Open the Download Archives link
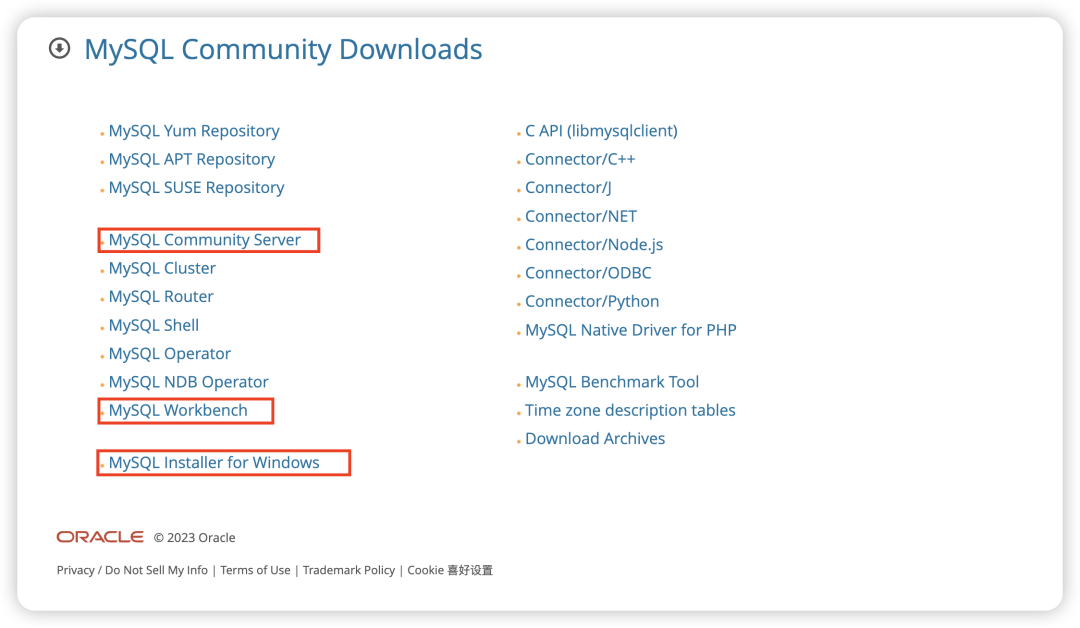This screenshot has width=1080, height=628. point(595,439)
